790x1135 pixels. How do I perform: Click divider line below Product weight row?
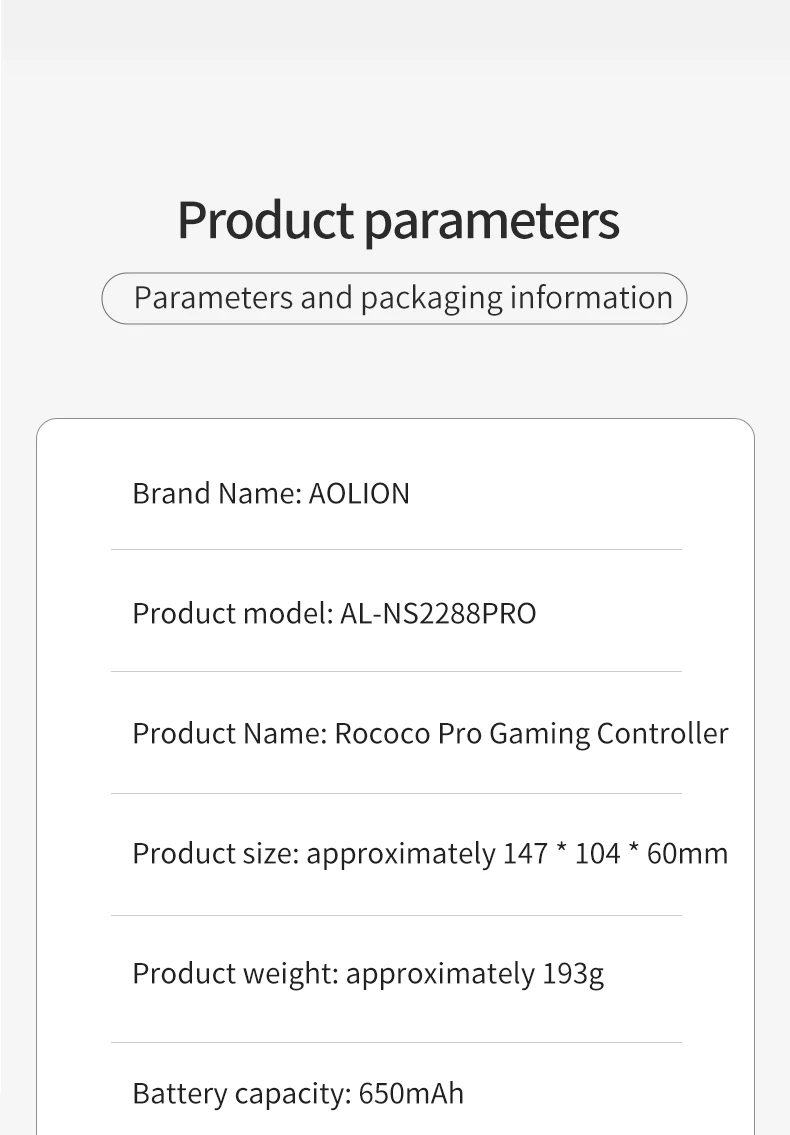point(396,1042)
